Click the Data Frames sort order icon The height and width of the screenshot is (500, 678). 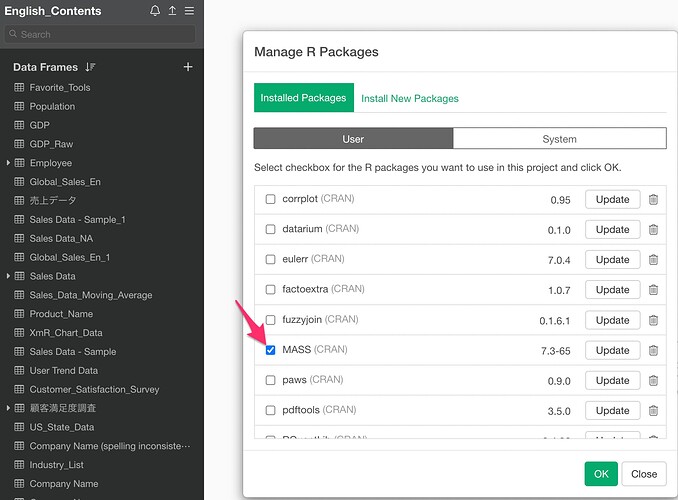pyautogui.click(x=90, y=67)
